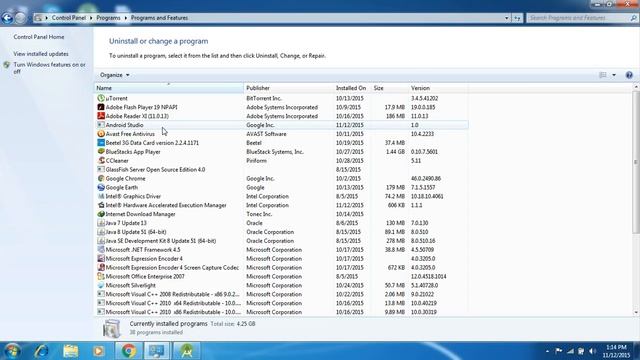Select the Android Studio row icon
Screen dimensions: 640x360
(101, 125)
